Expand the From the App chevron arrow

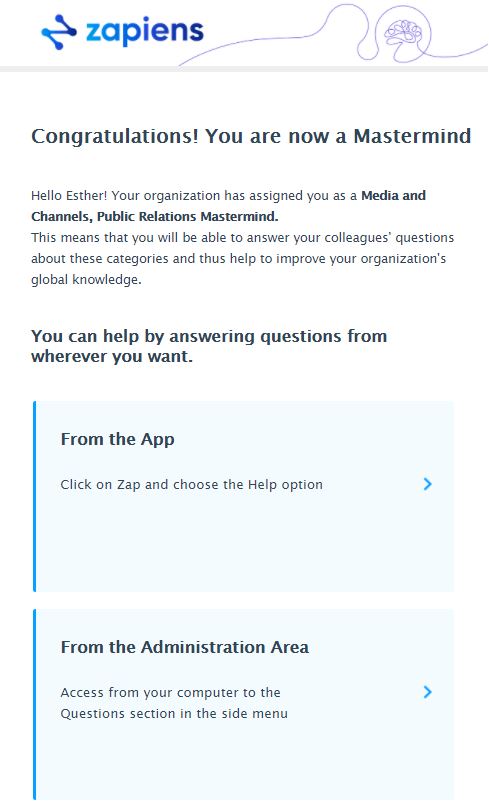click(x=427, y=484)
